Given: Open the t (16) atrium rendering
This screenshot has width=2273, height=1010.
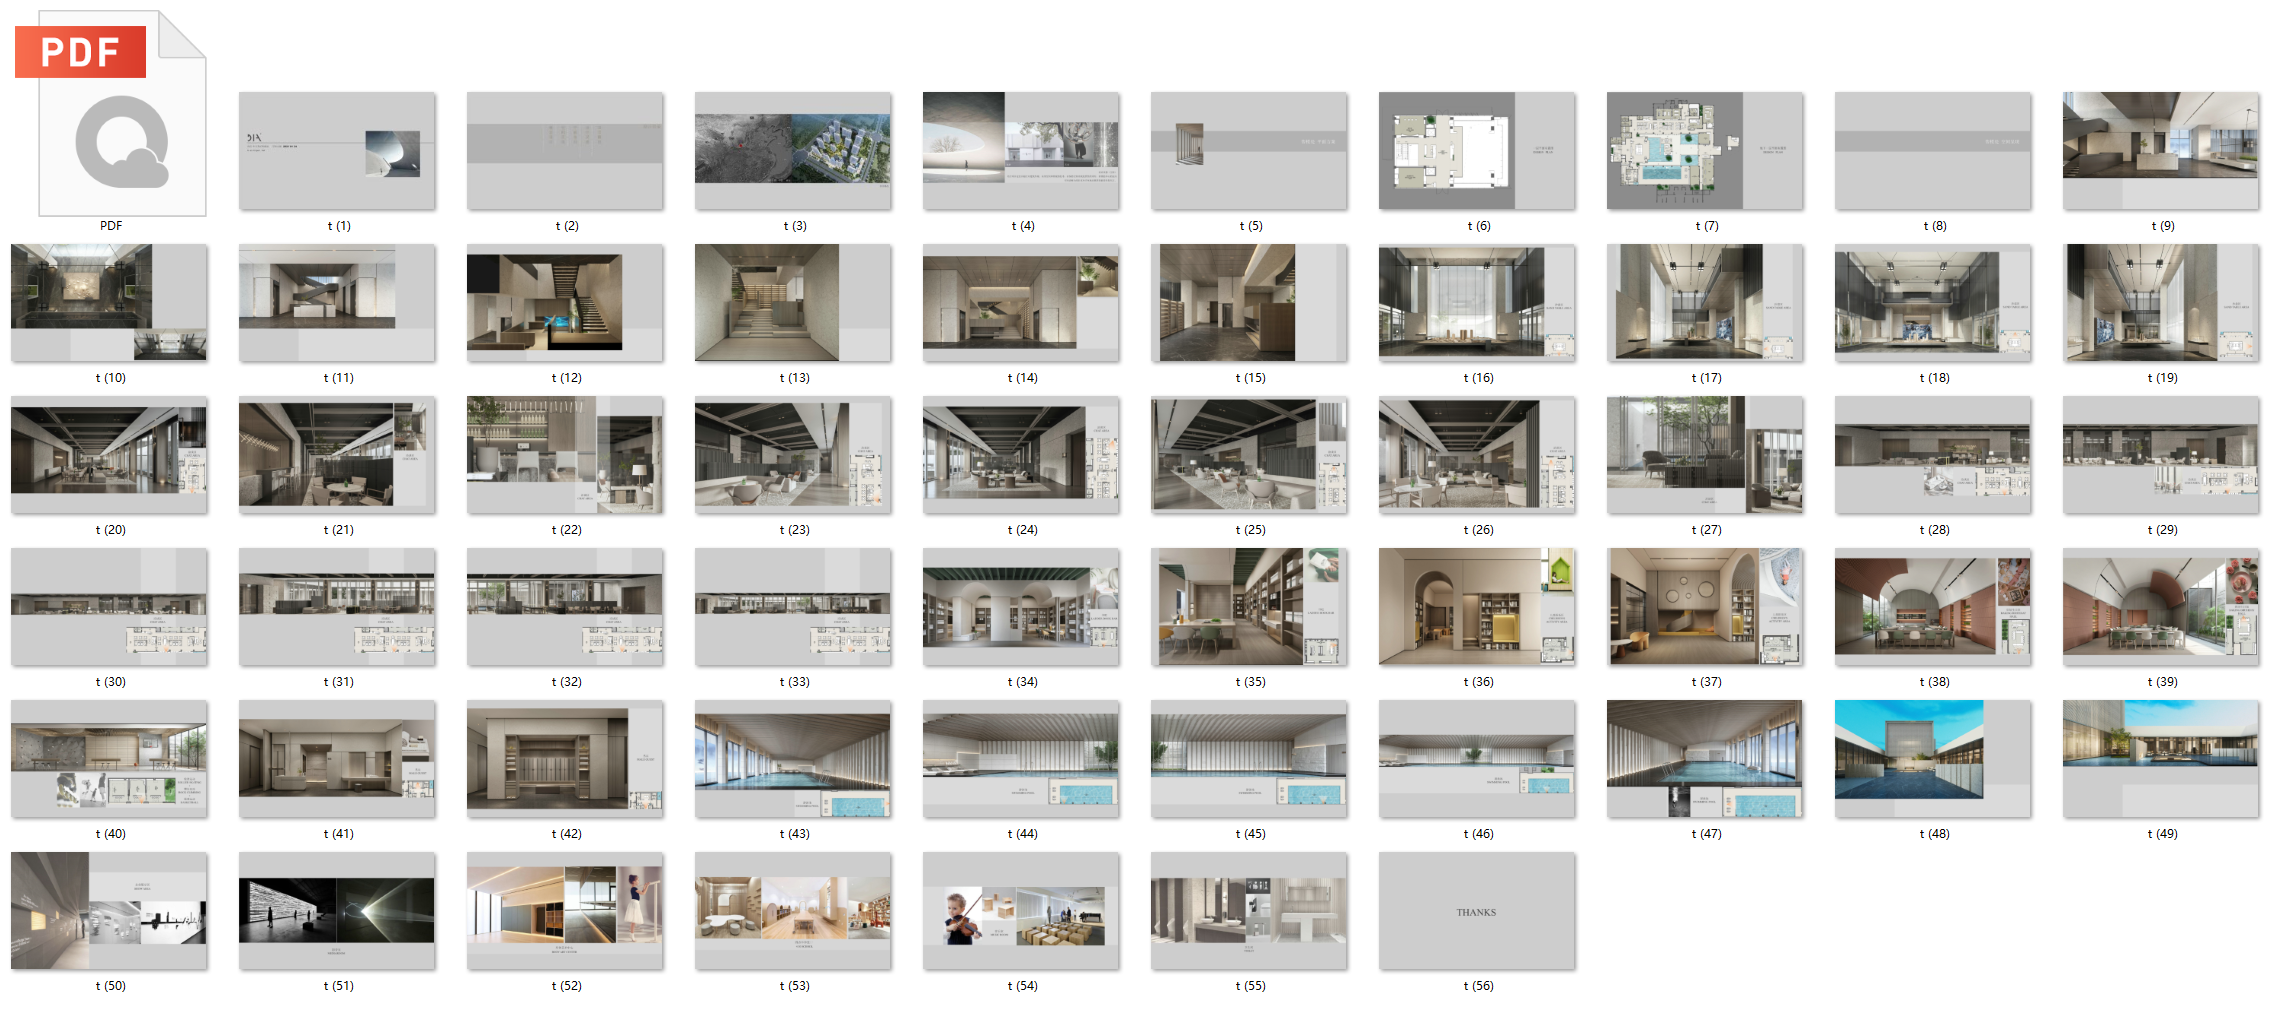Looking at the screenshot, I should [x=1477, y=303].
